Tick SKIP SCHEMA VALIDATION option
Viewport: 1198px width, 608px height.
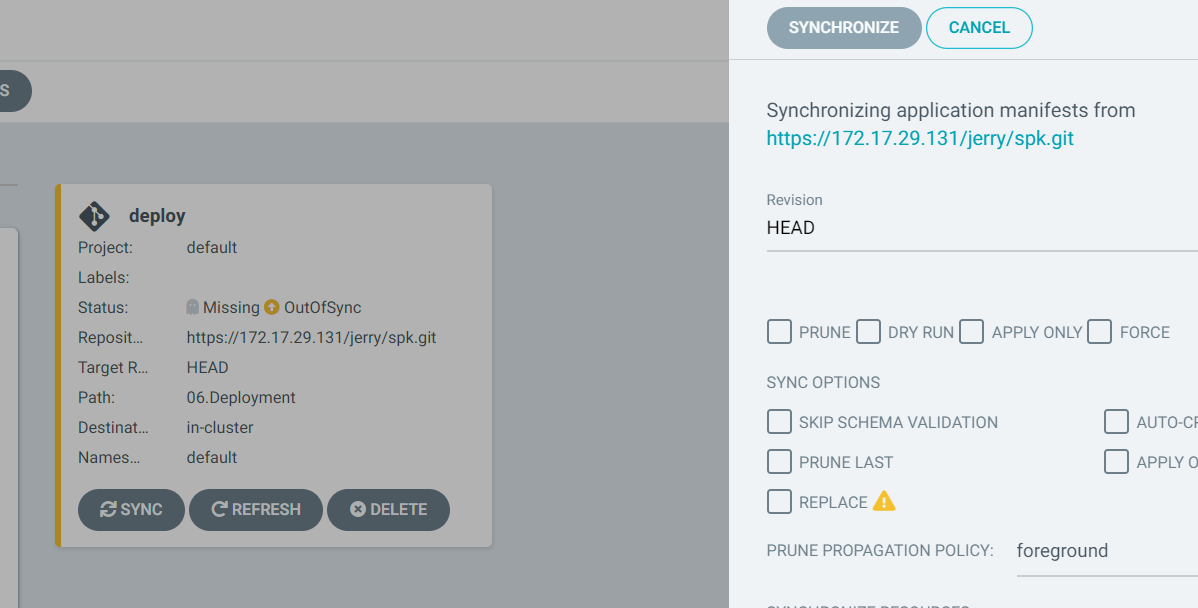click(779, 422)
